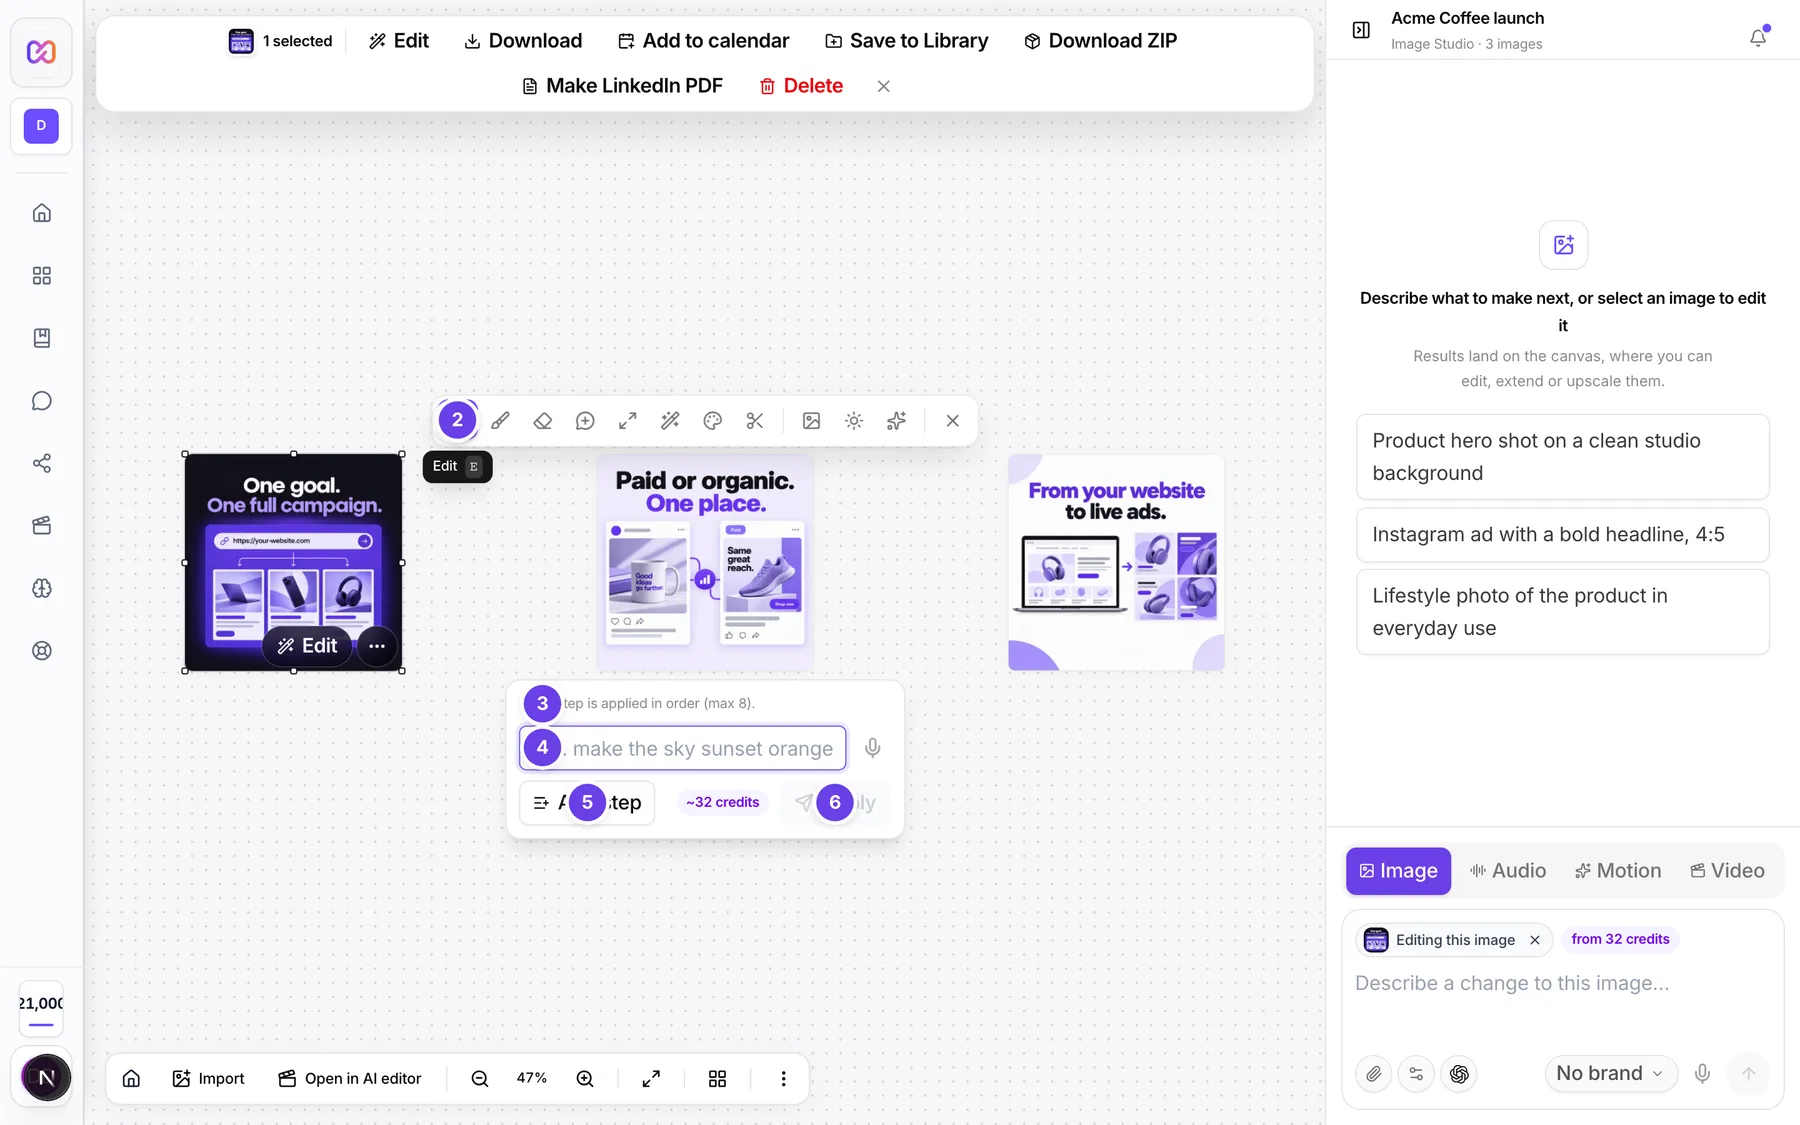This screenshot has width=1800, height=1125.
Task: Click the Instagram ad with a bold headline suggestion
Action: (1562, 535)
